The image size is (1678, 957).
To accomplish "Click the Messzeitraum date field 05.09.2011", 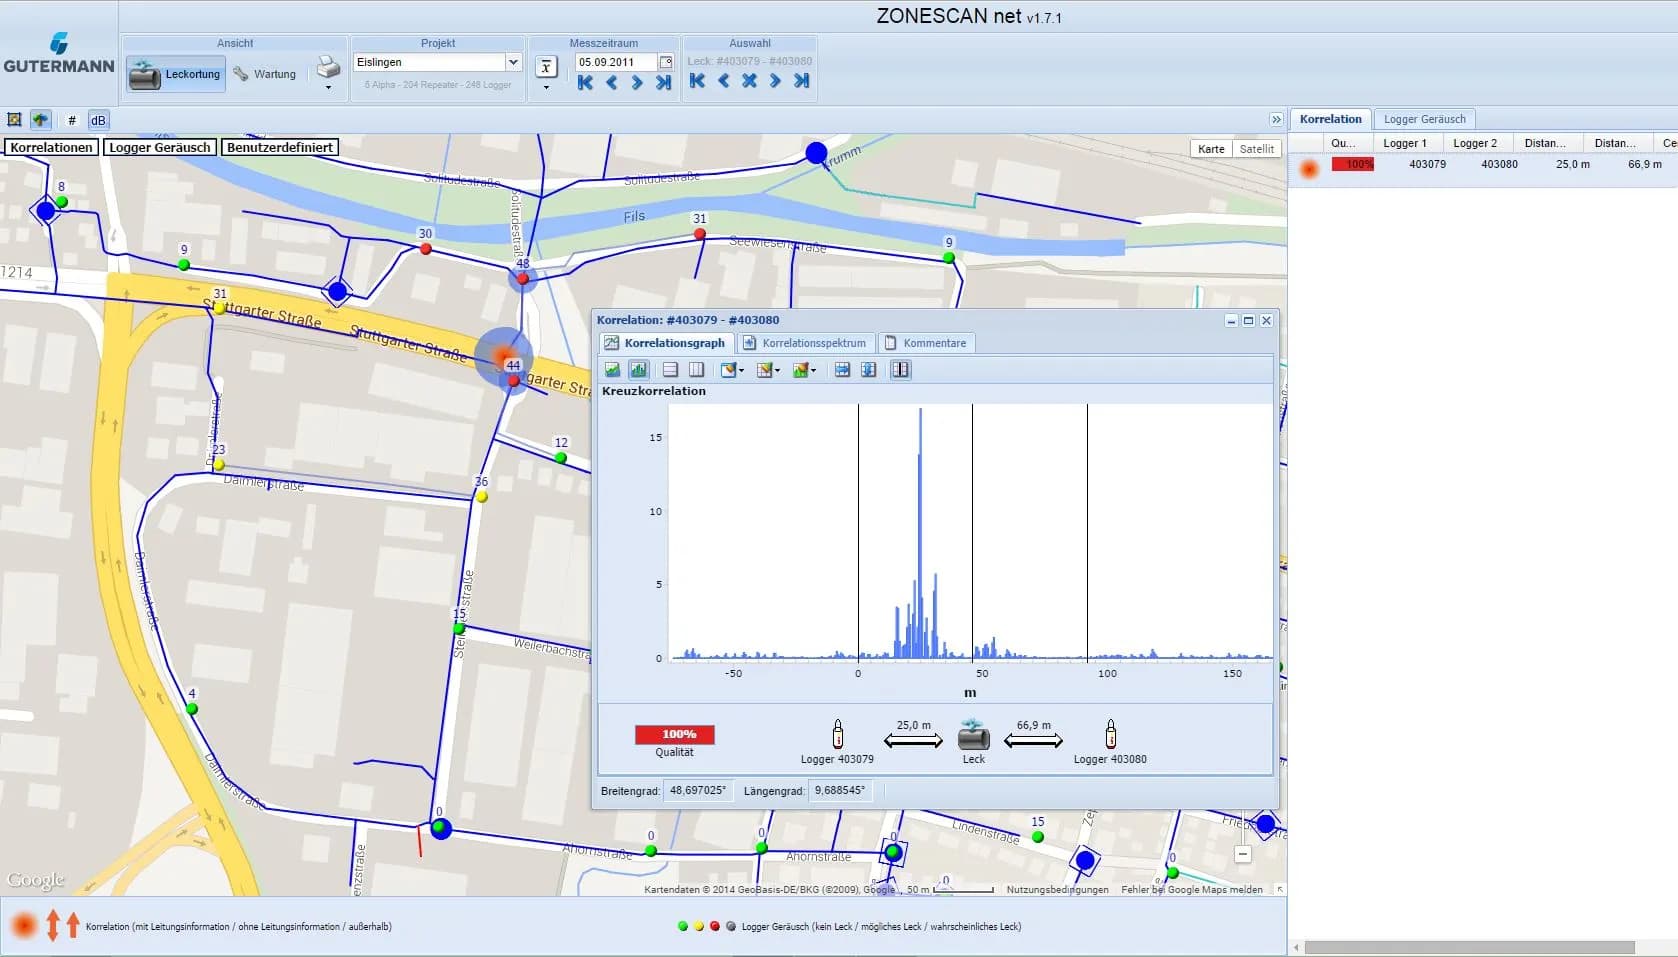I will coord(615,62).
